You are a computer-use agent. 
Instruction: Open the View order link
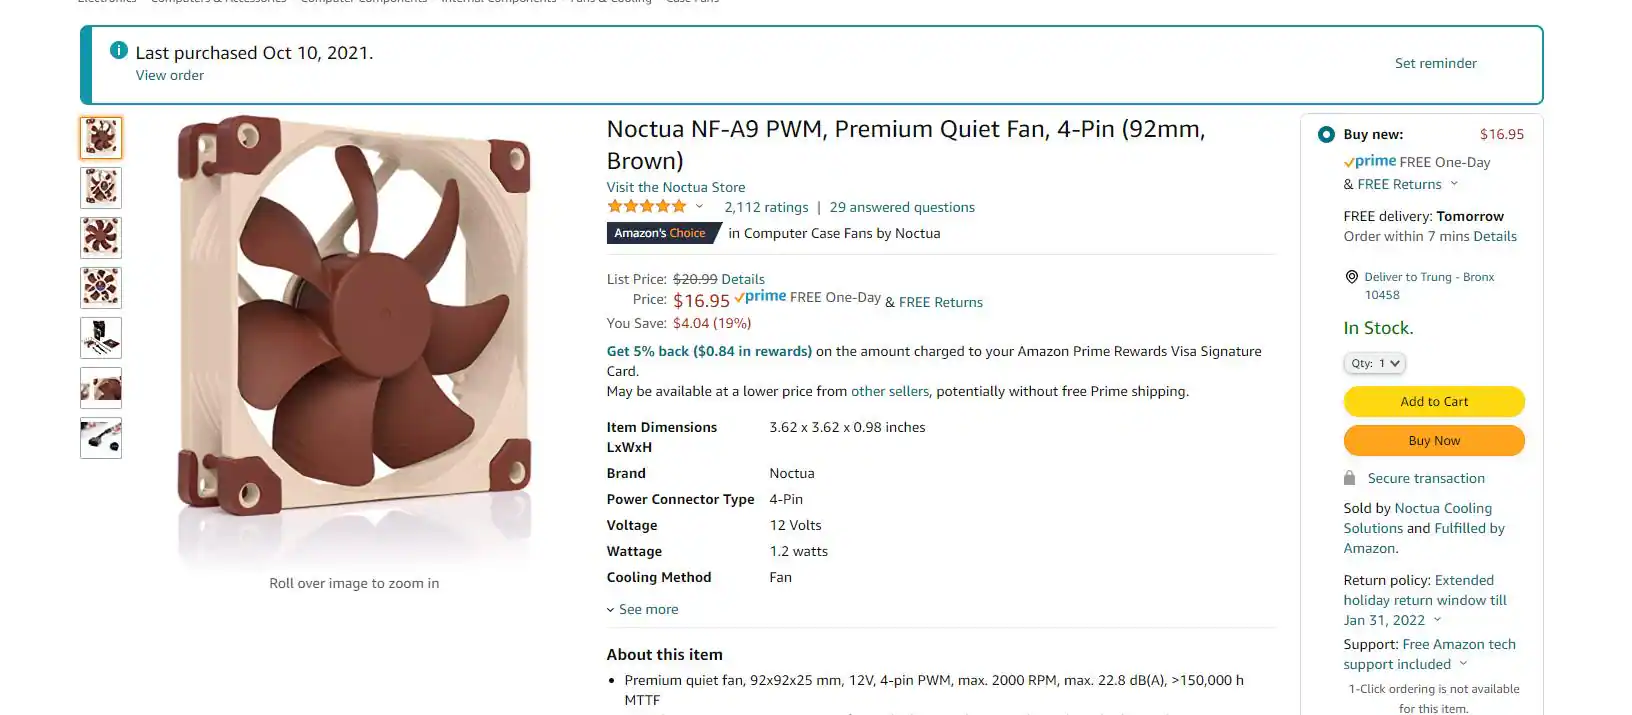tap(170, 75)
